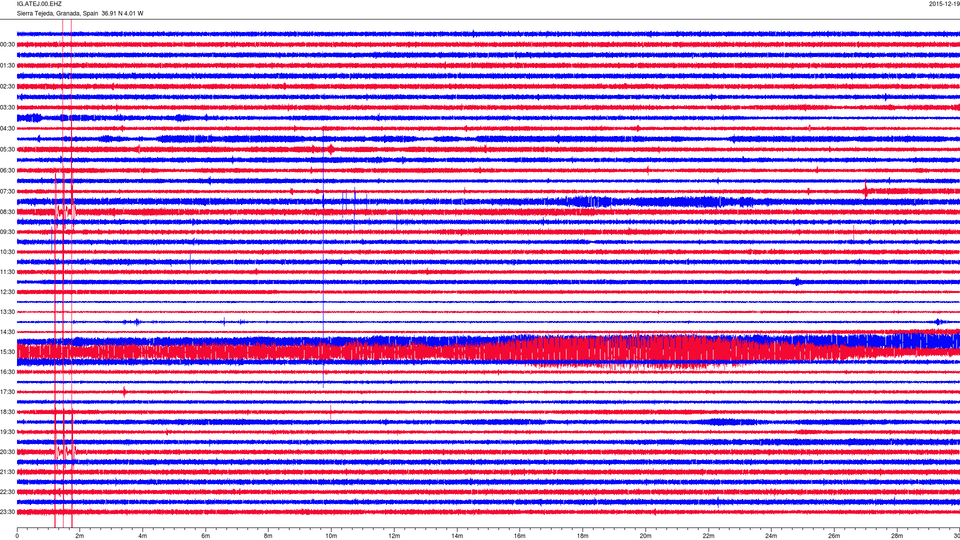
Task: Select the 22:30 time label
Action: (x=7, y=492)
